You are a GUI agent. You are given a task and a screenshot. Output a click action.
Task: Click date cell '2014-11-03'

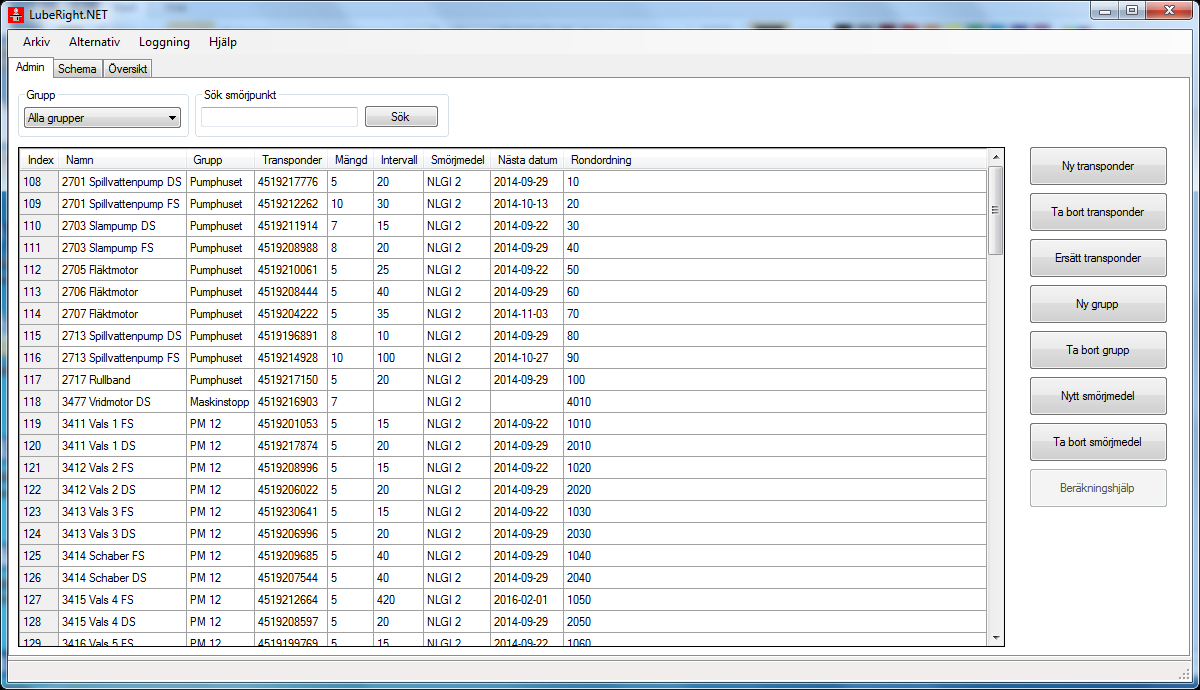(527, 314)
